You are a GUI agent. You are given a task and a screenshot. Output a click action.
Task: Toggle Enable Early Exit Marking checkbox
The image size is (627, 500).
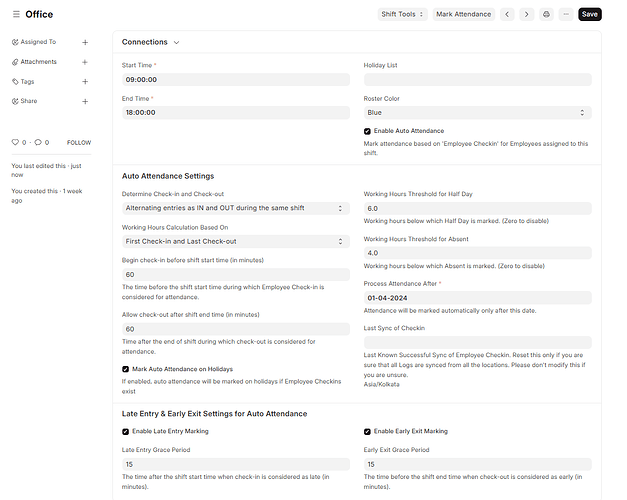point(367,432)
